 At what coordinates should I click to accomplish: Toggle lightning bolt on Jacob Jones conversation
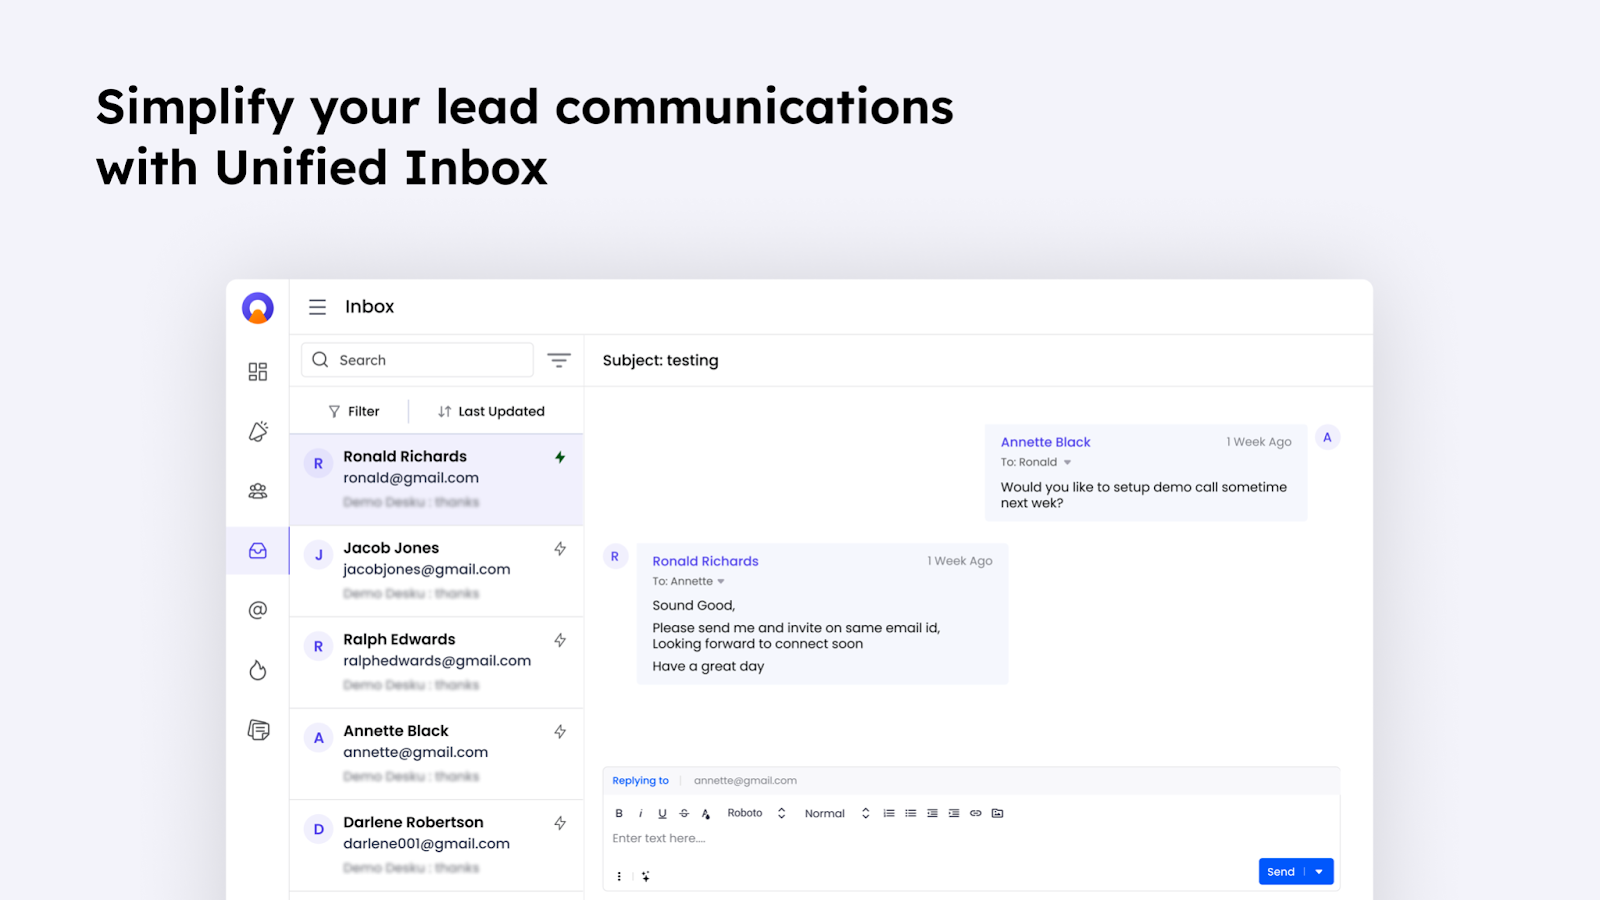pyautogui.click(x=560, y=548)
